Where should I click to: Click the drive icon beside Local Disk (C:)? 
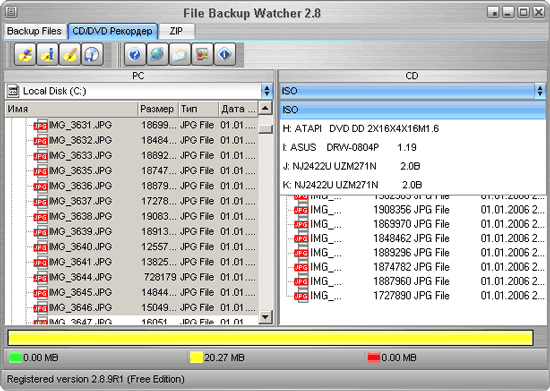[x=13, y=91]
